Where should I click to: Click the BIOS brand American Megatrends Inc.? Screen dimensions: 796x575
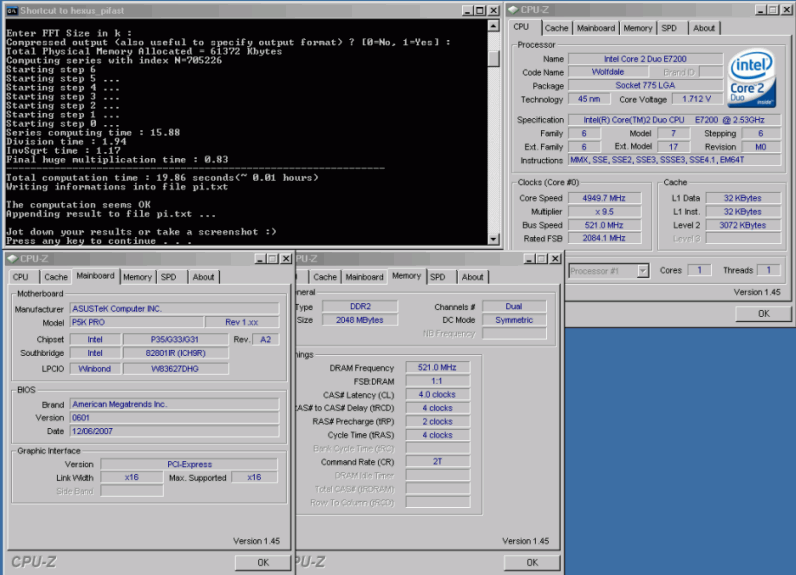174,404
